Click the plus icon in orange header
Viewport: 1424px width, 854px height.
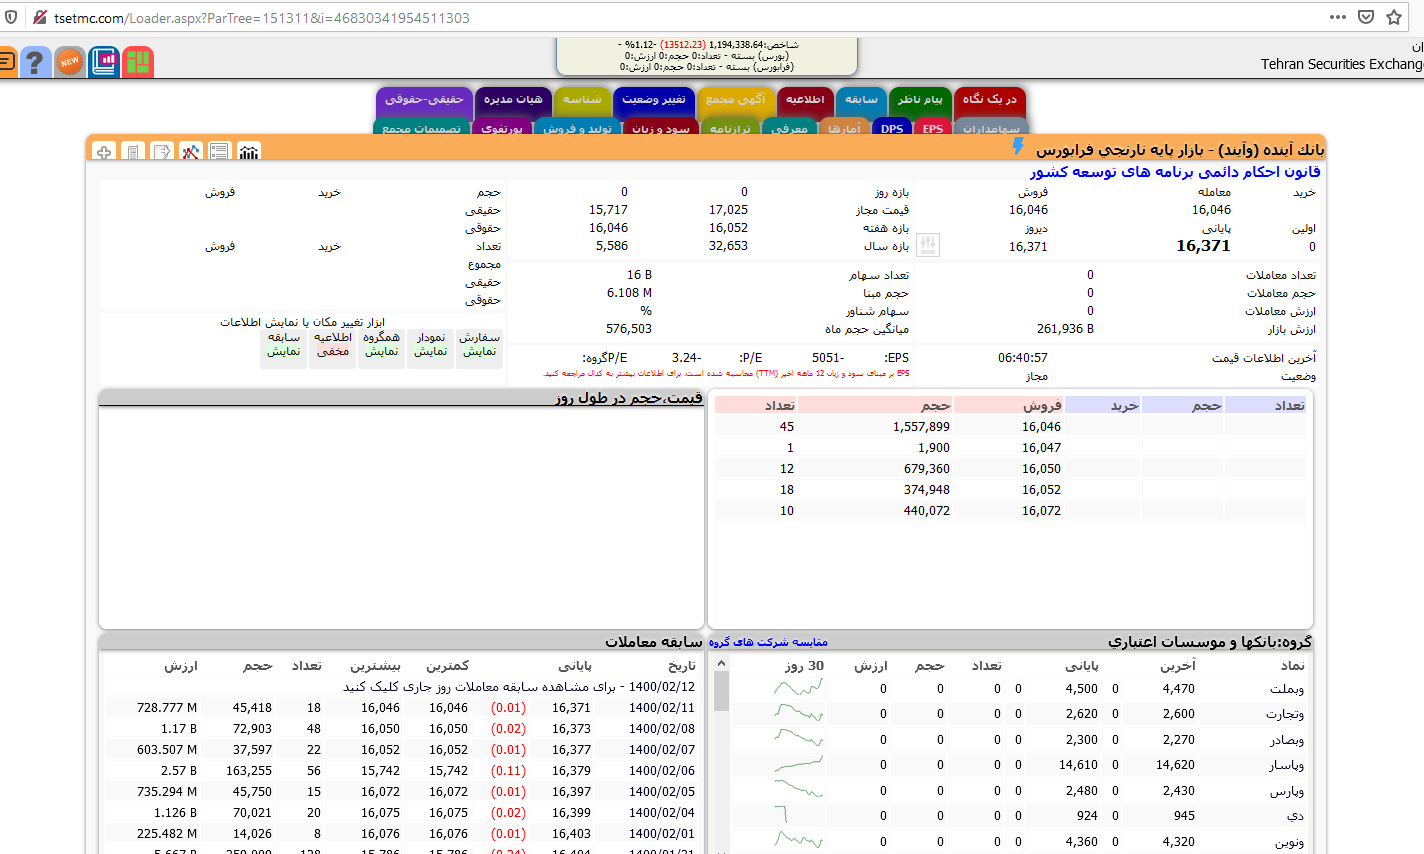click(104, 151)
